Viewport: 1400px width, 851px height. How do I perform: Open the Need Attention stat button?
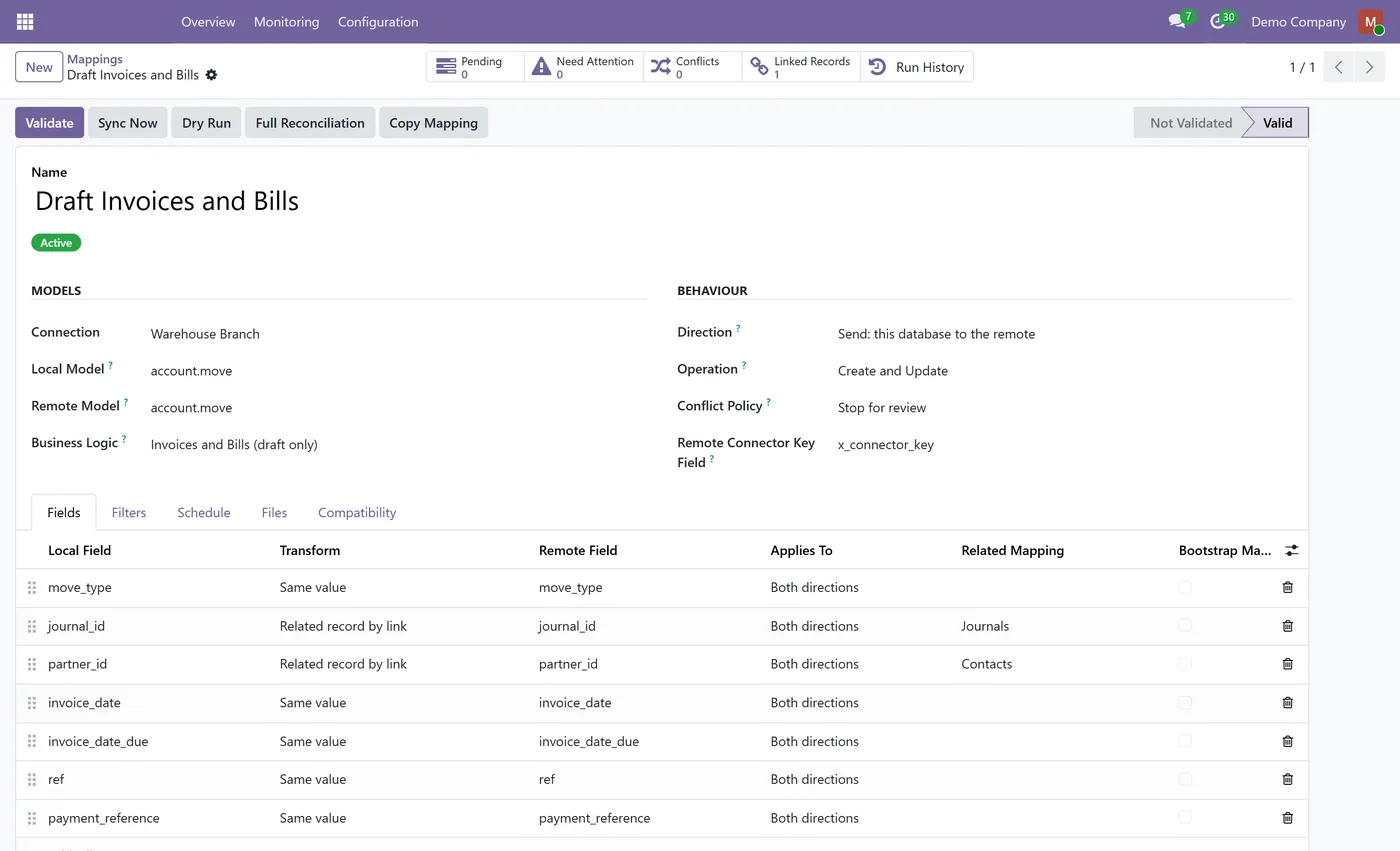584,67
